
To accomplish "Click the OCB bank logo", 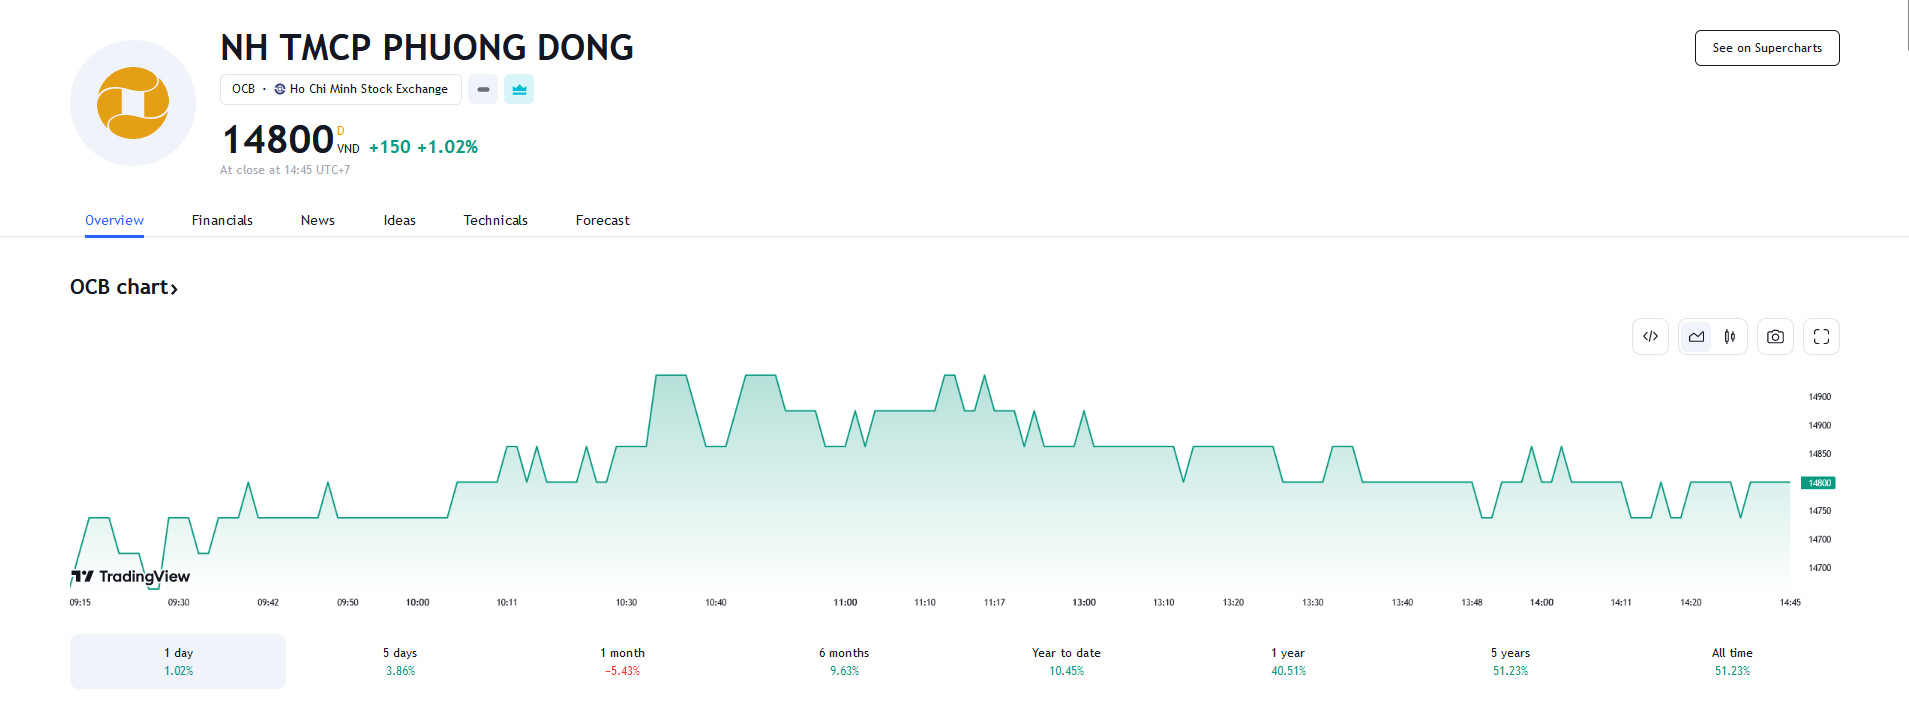I will click(x=133, y=103).
